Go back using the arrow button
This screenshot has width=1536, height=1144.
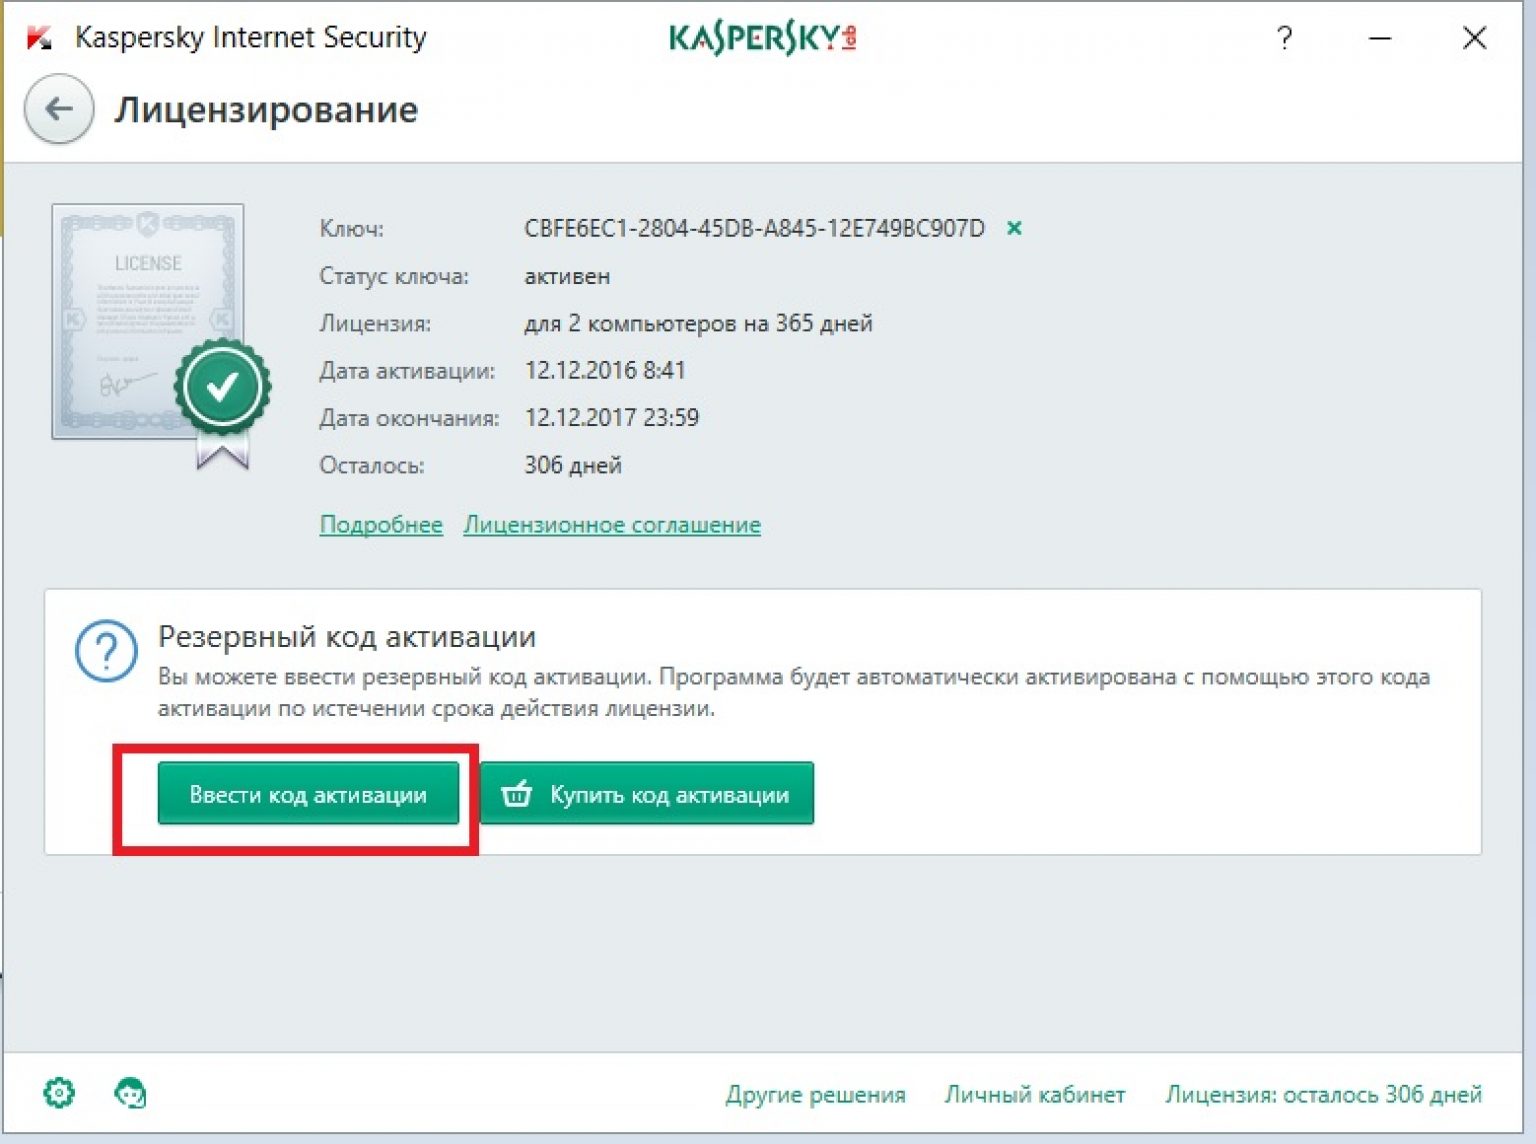(59, 109)
